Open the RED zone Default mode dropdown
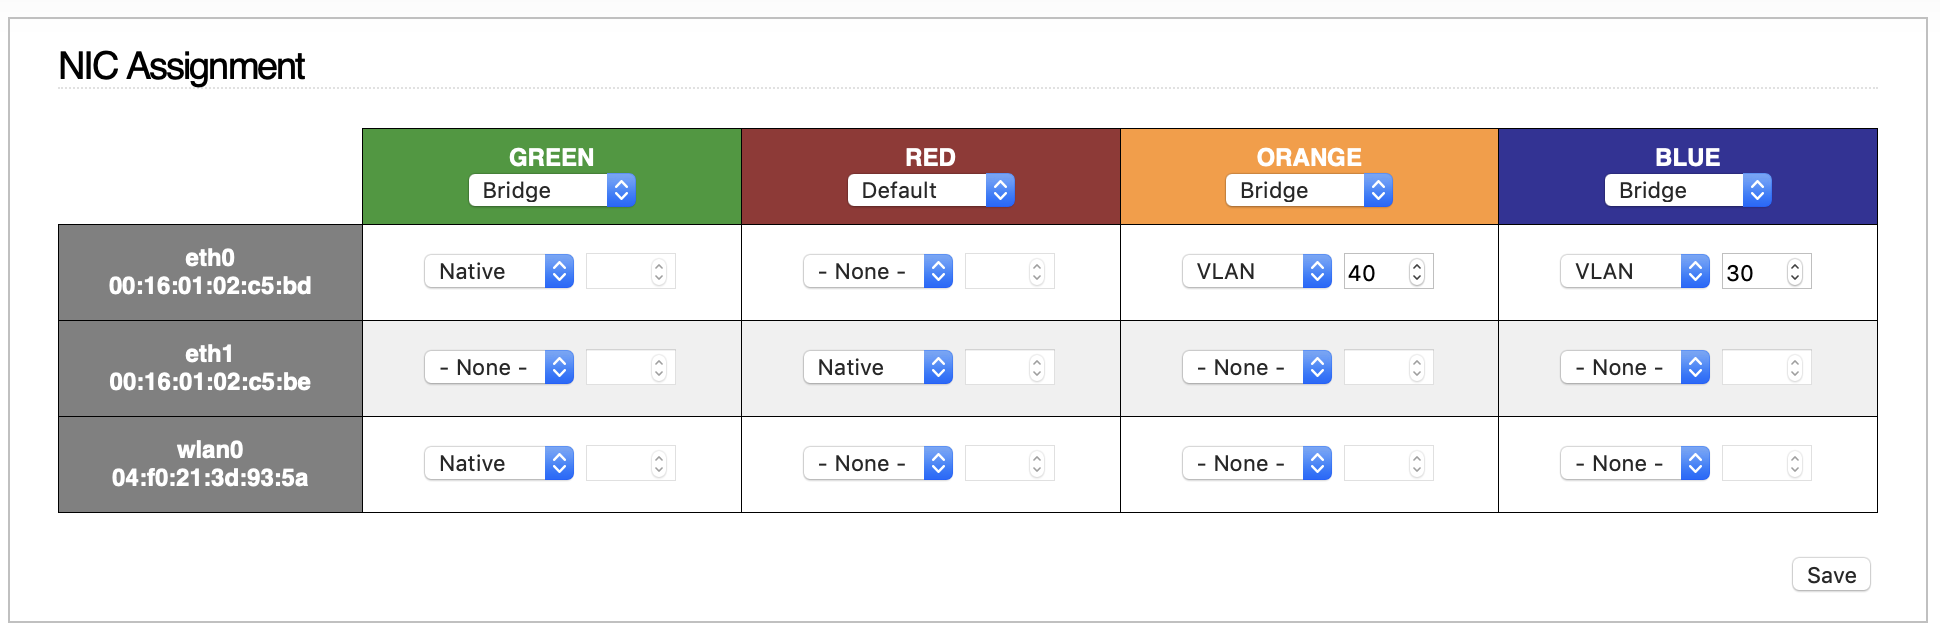 pyautogui.click(x=930, y=190)
